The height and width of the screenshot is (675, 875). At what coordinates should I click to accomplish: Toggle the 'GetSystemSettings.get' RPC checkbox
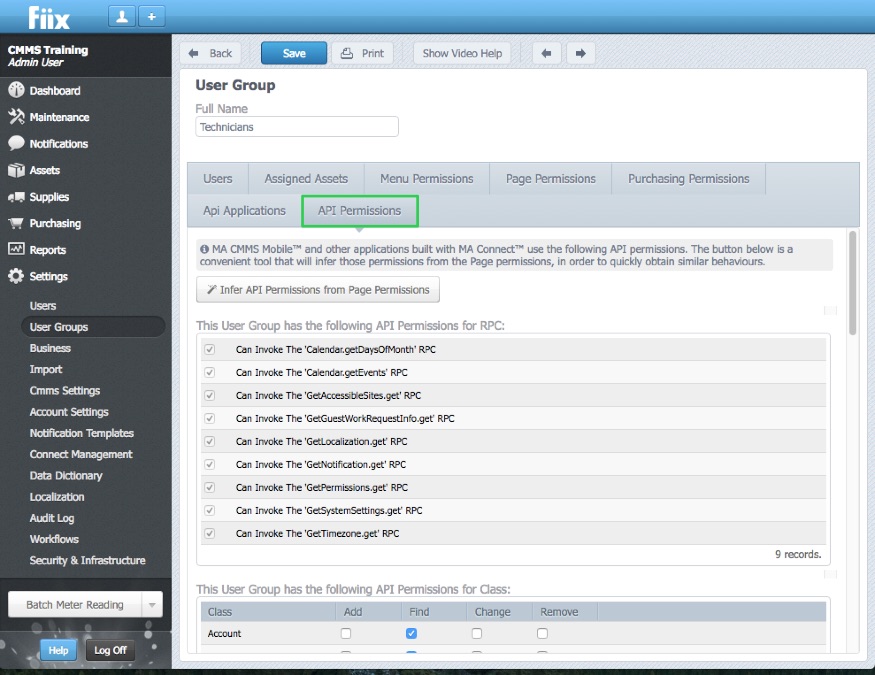pos(210,510)
